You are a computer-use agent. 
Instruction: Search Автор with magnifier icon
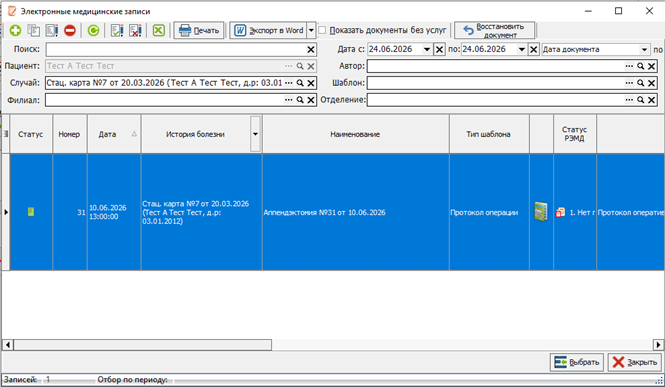[x=641, y=66]
